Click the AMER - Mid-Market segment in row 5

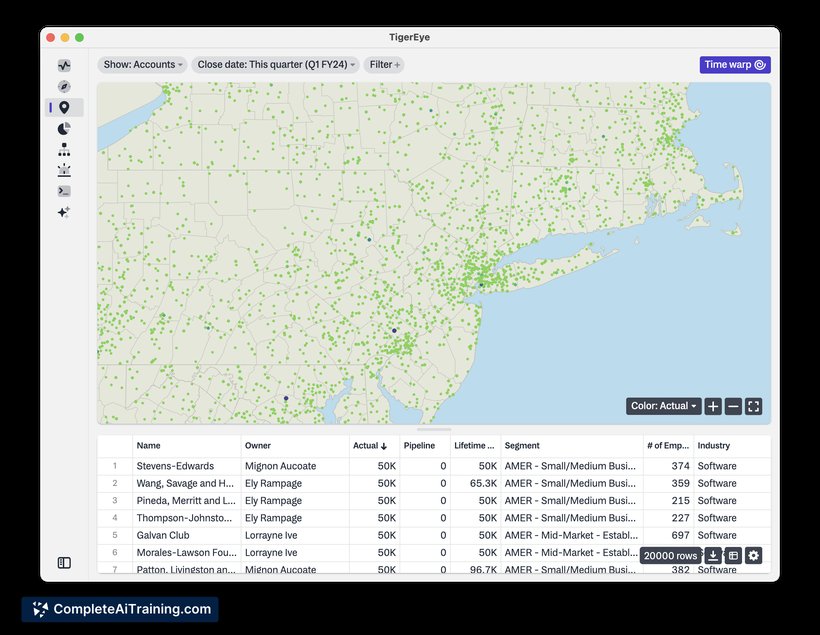pyautogui.click(x=571, y=535)
